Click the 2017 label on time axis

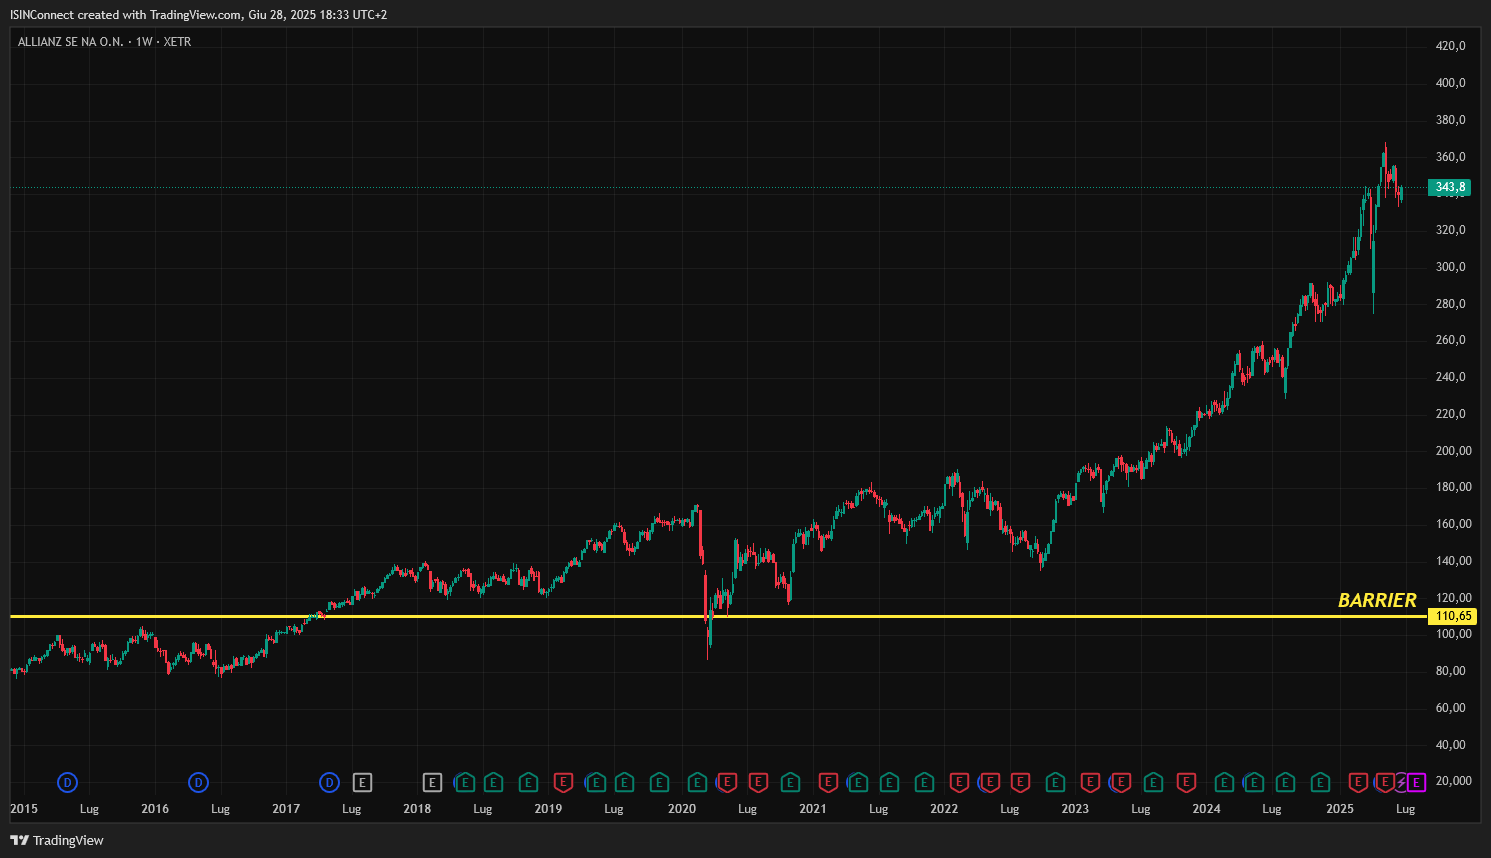point(286,809)
